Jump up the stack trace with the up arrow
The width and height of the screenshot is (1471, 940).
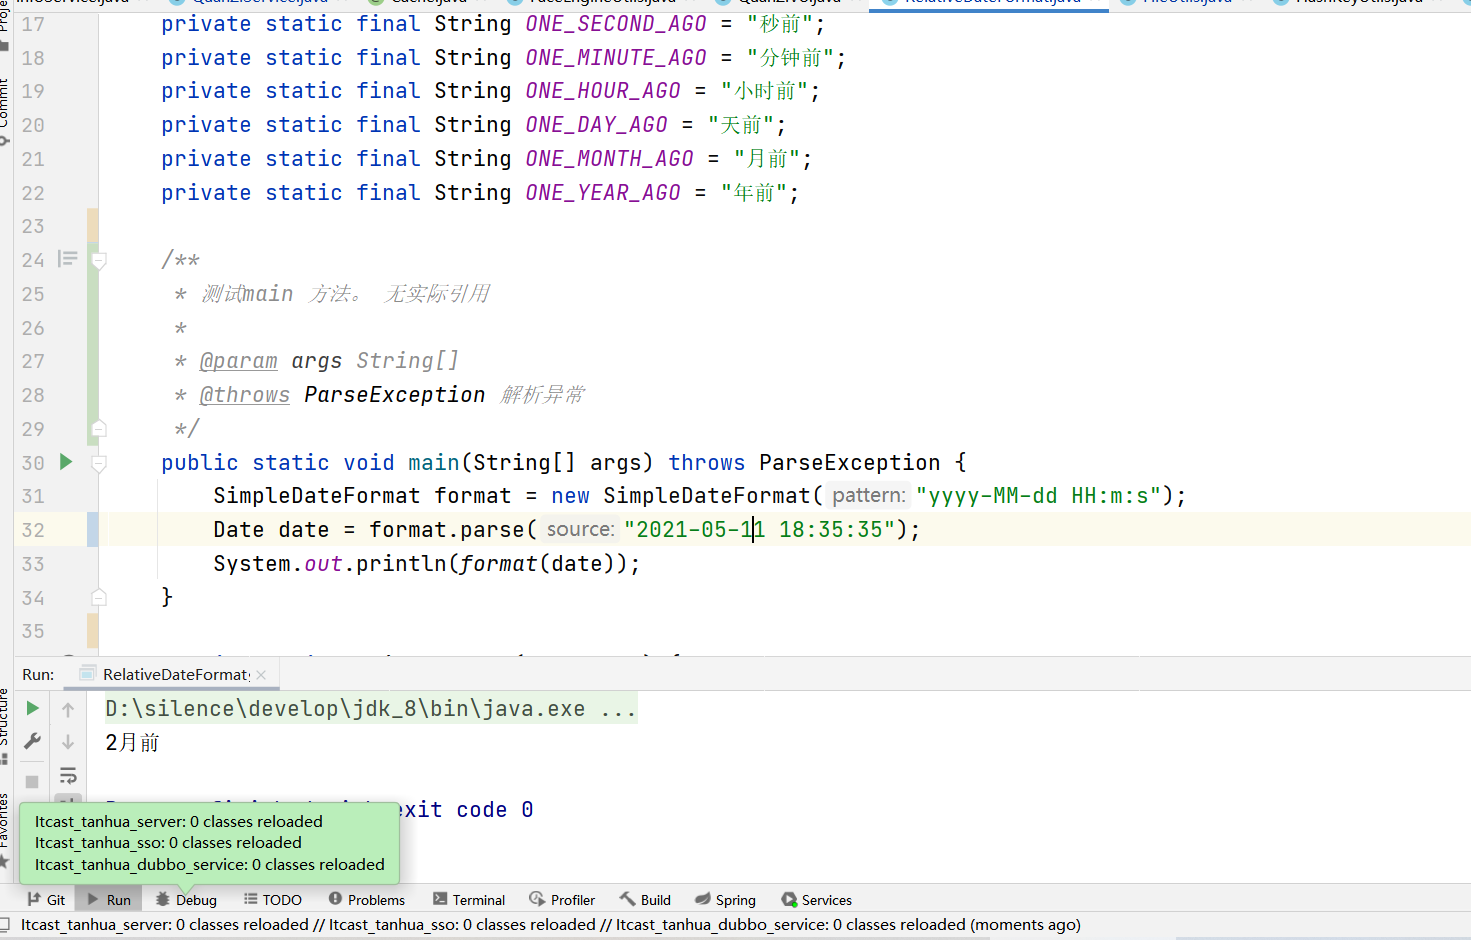(68, 709)
